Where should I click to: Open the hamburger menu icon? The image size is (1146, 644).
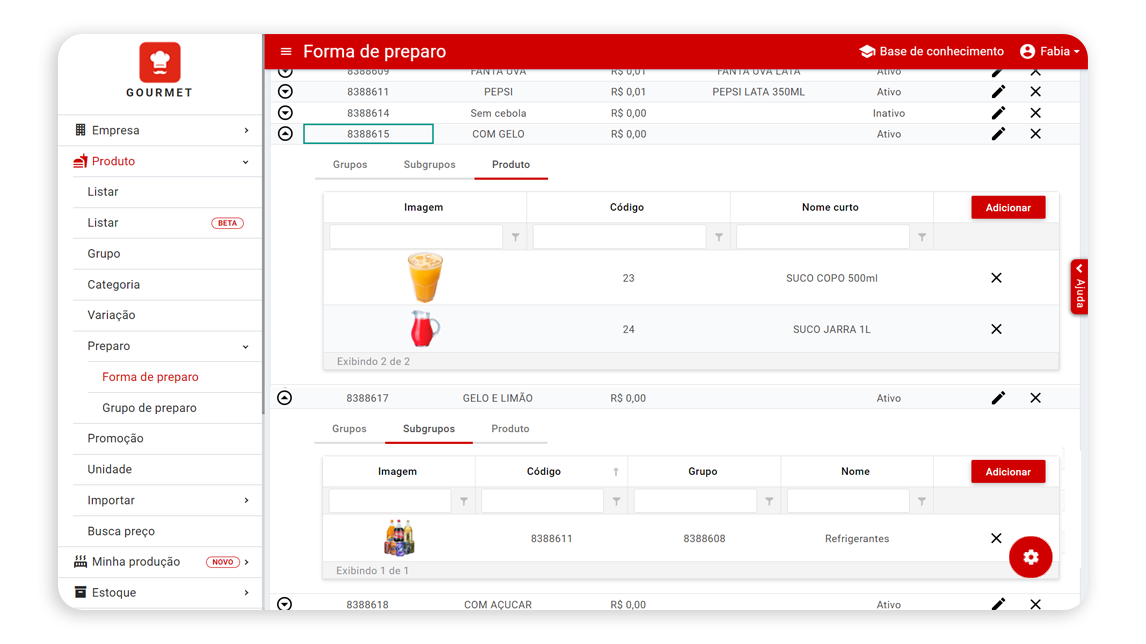tap(286, 52)
